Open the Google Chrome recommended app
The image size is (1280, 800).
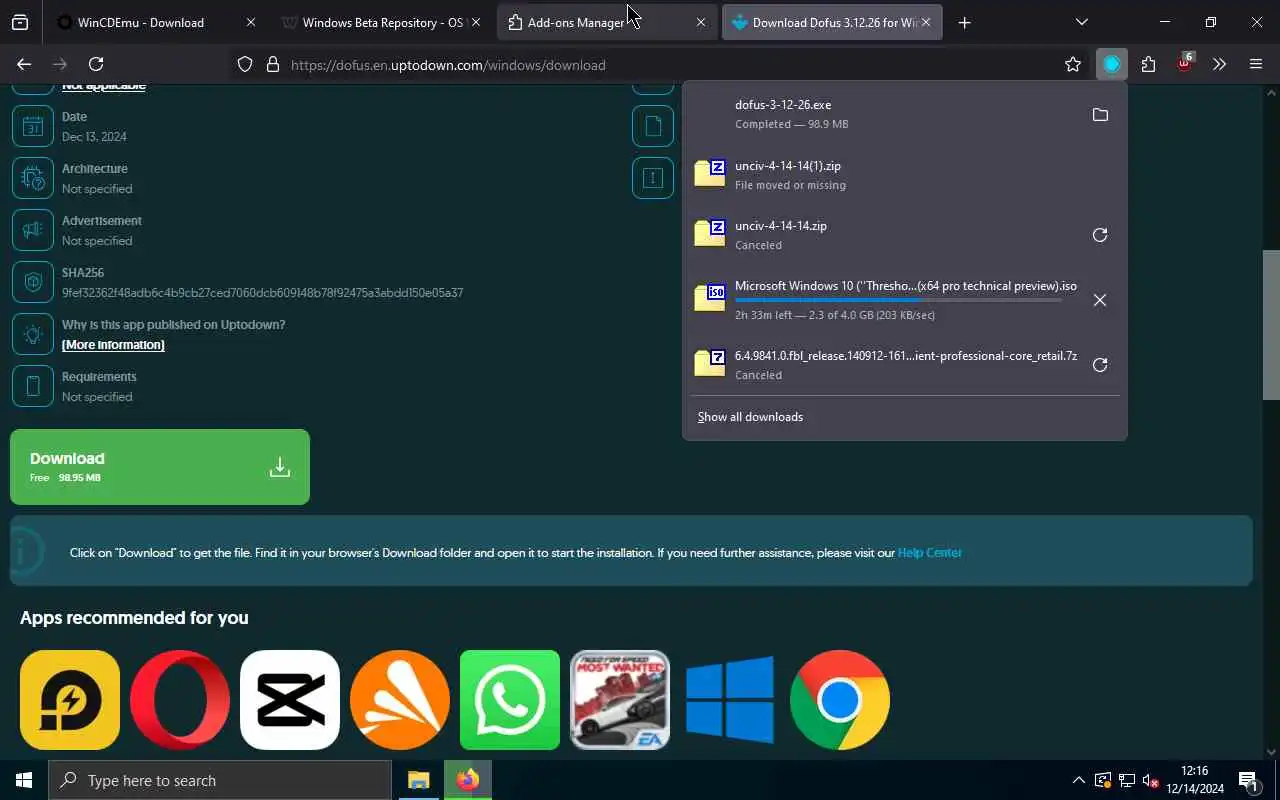(840, 700)
